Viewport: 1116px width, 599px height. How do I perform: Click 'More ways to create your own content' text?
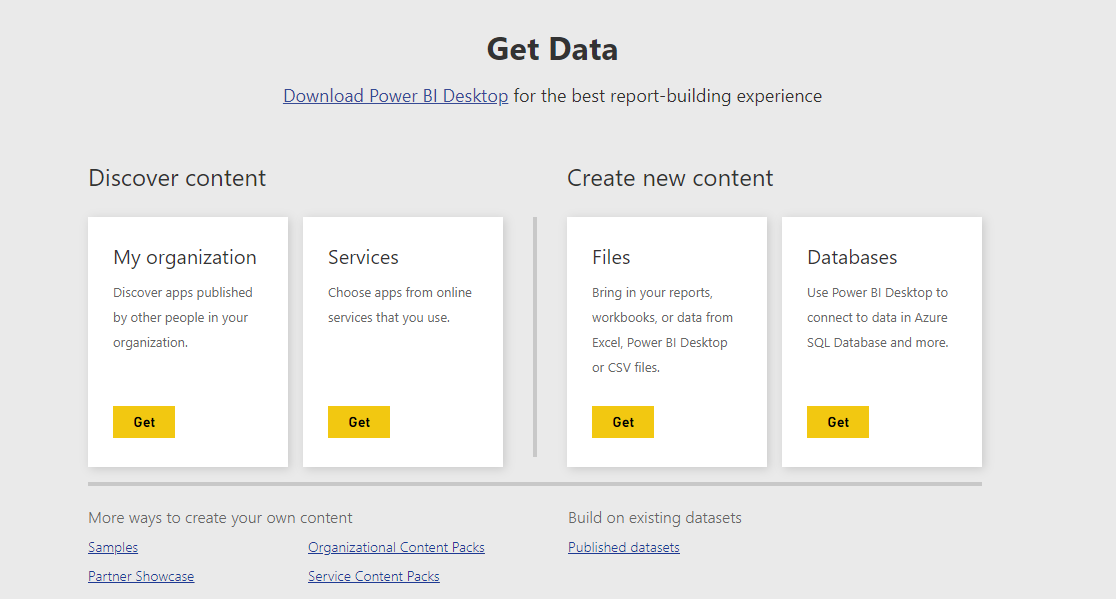tap(220, 518)
